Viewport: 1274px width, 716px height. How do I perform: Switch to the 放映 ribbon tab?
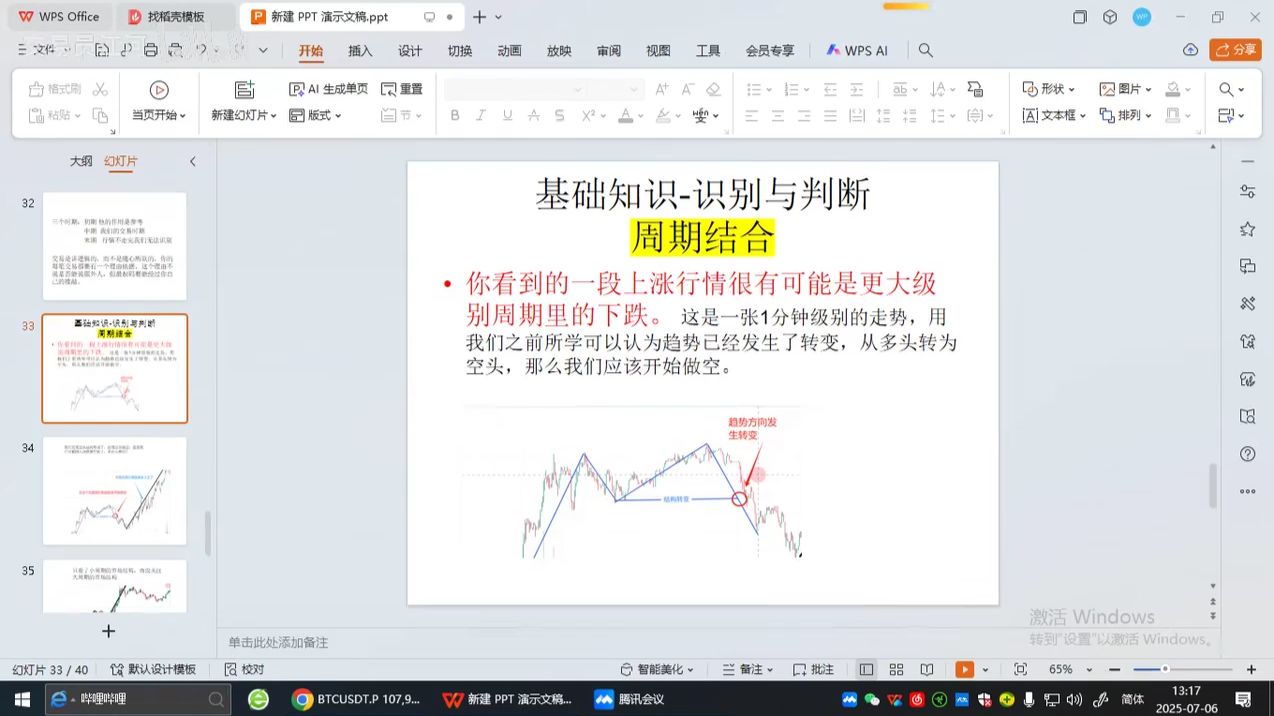(x=559, y=51)
